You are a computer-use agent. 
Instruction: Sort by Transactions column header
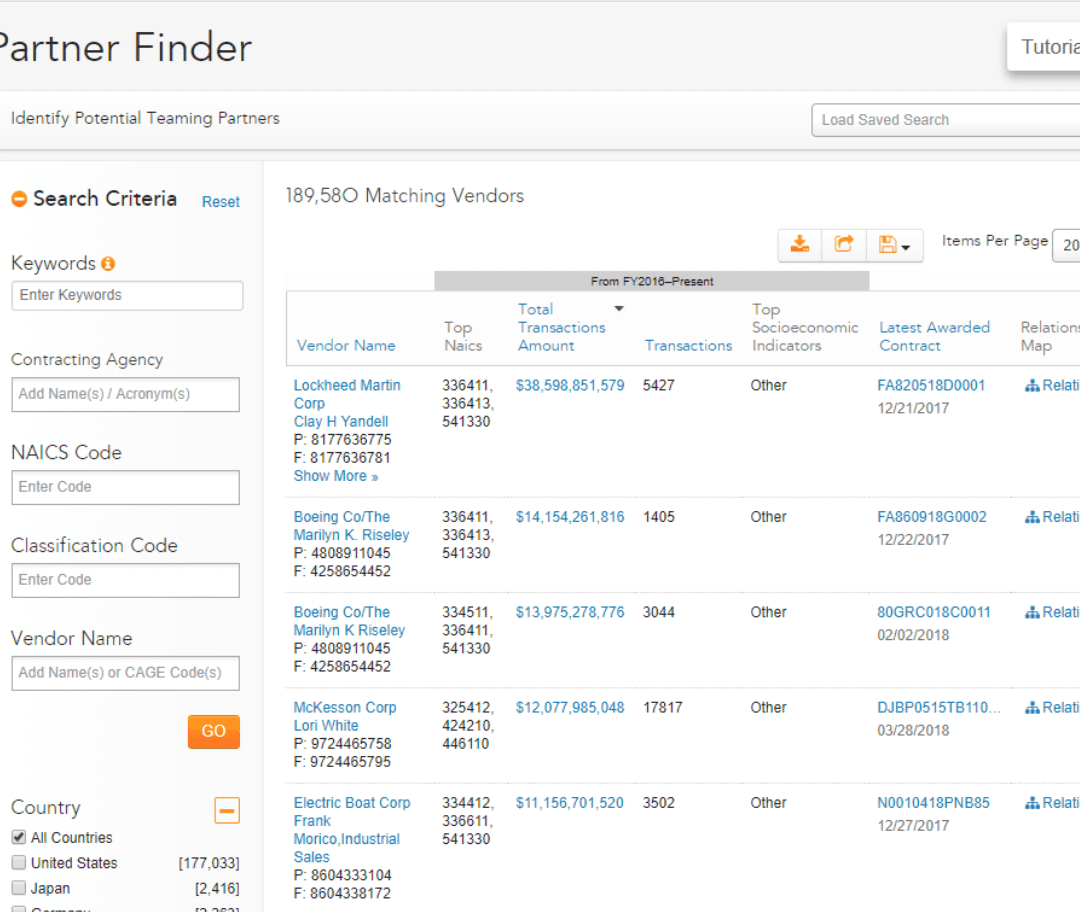click(688, 346)
